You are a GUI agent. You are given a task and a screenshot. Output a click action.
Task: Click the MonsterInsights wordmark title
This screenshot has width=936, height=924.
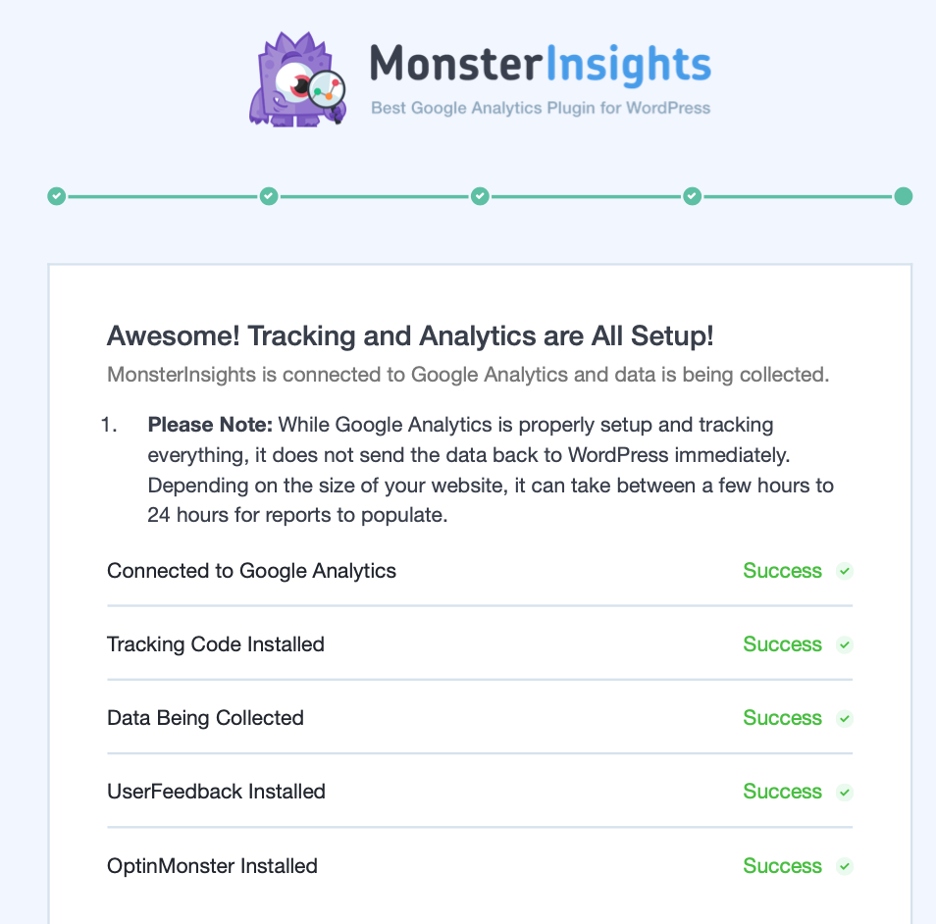click(540, 64)
